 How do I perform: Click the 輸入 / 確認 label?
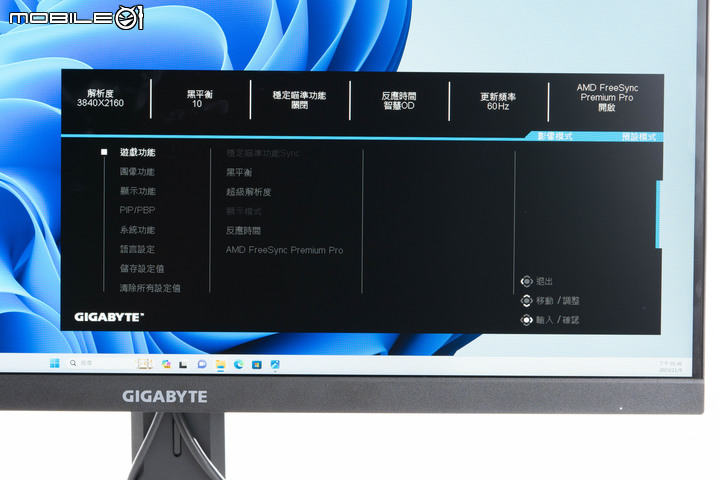557,320
